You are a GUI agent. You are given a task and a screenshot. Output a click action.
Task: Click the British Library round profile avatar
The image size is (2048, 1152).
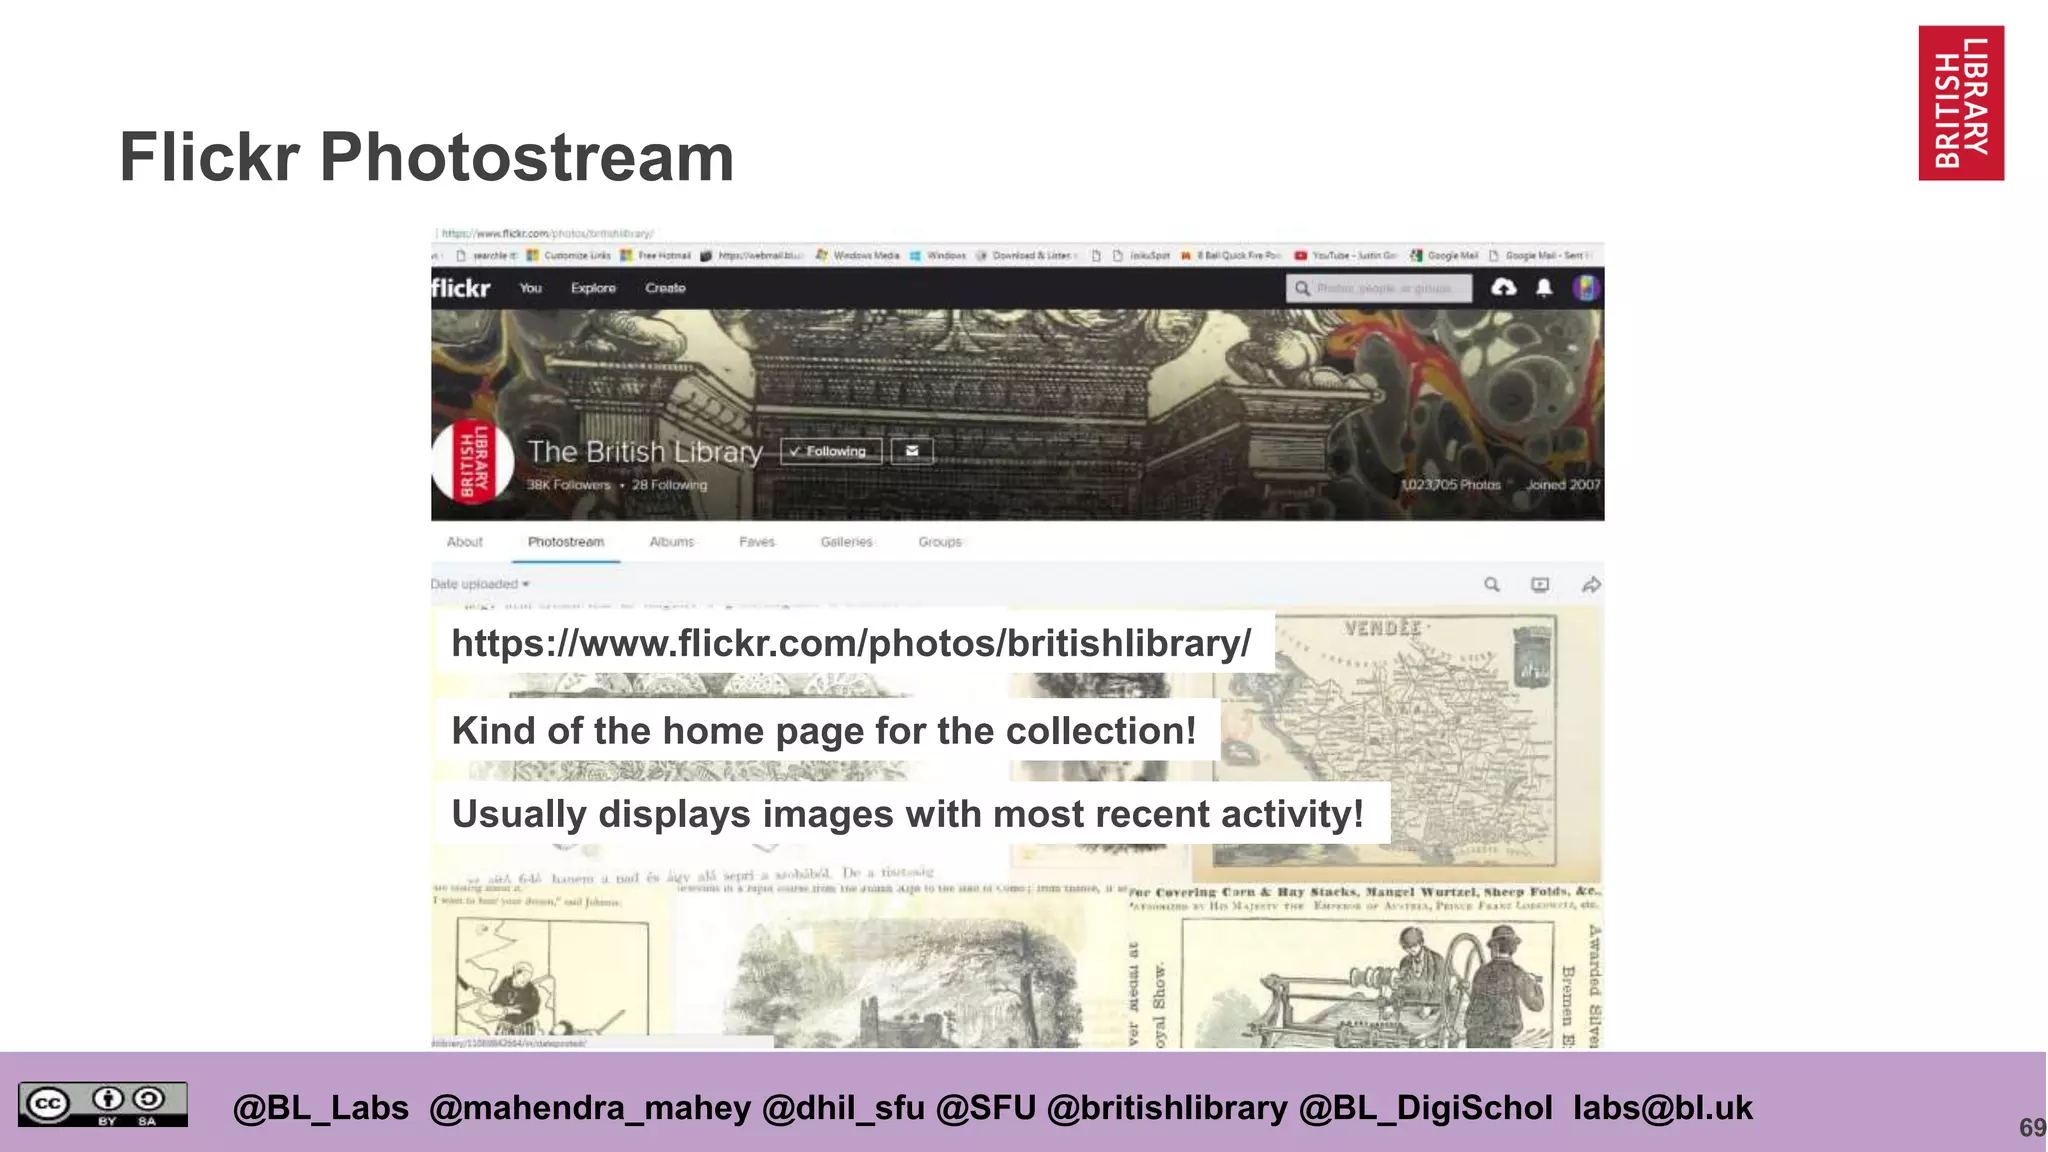(472, 462)
